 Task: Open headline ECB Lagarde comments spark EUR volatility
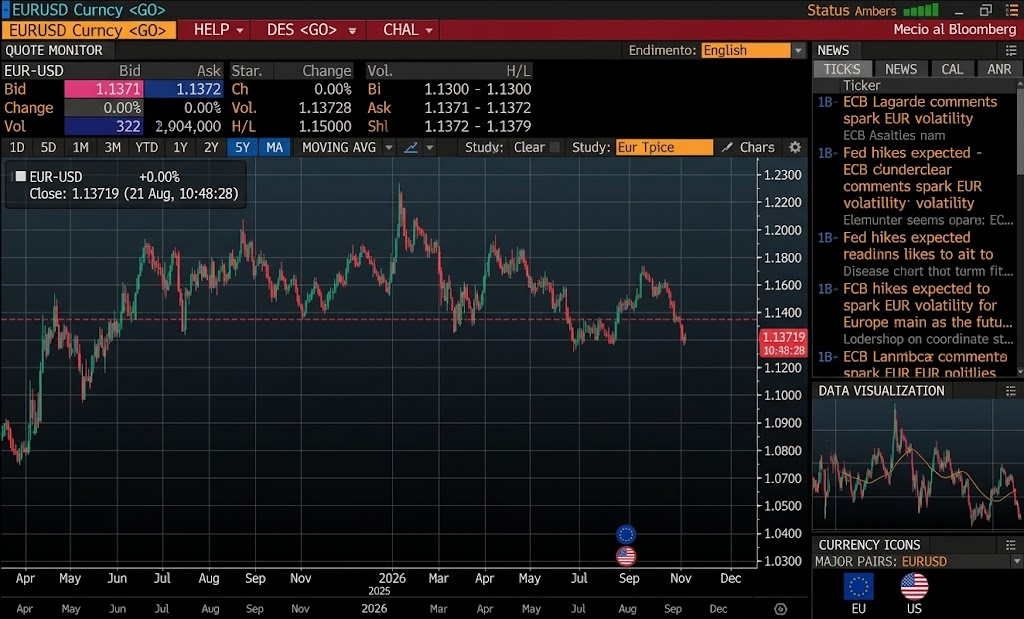920,110
